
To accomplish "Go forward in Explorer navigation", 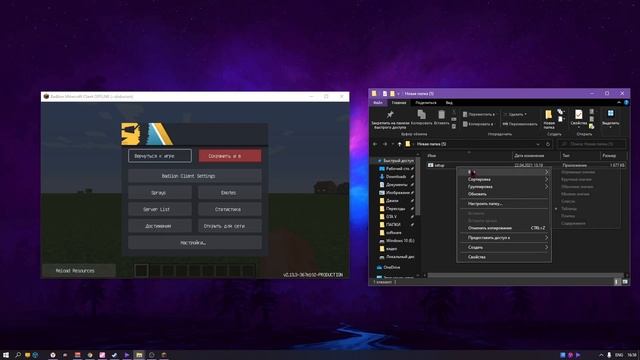I will coord(384,144).
